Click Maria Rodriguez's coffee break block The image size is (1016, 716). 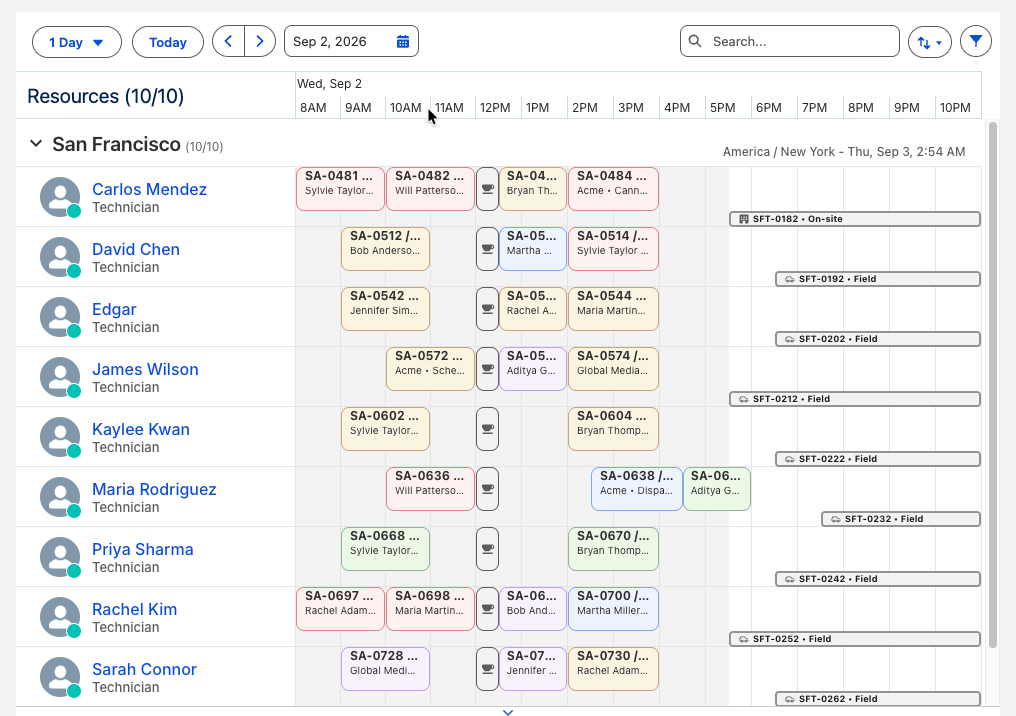pyautogui.click(x=487, y=489)
